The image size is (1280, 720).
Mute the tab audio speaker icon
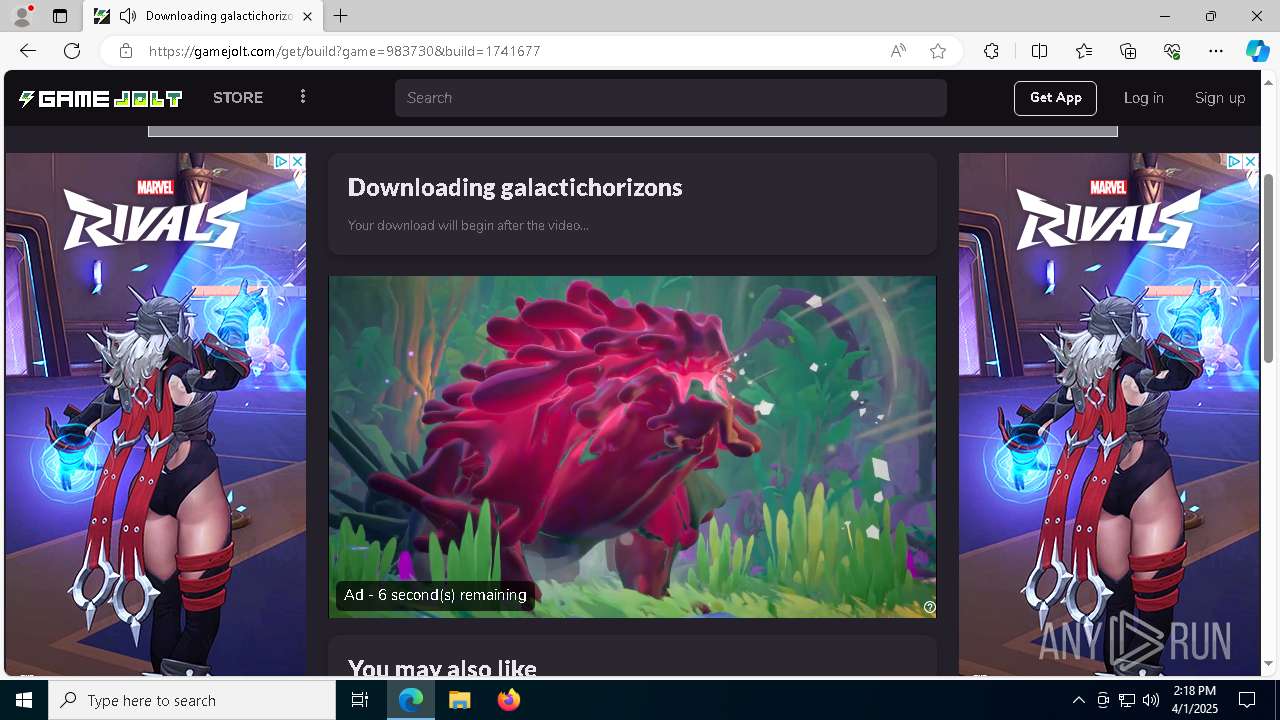point(128,16)
